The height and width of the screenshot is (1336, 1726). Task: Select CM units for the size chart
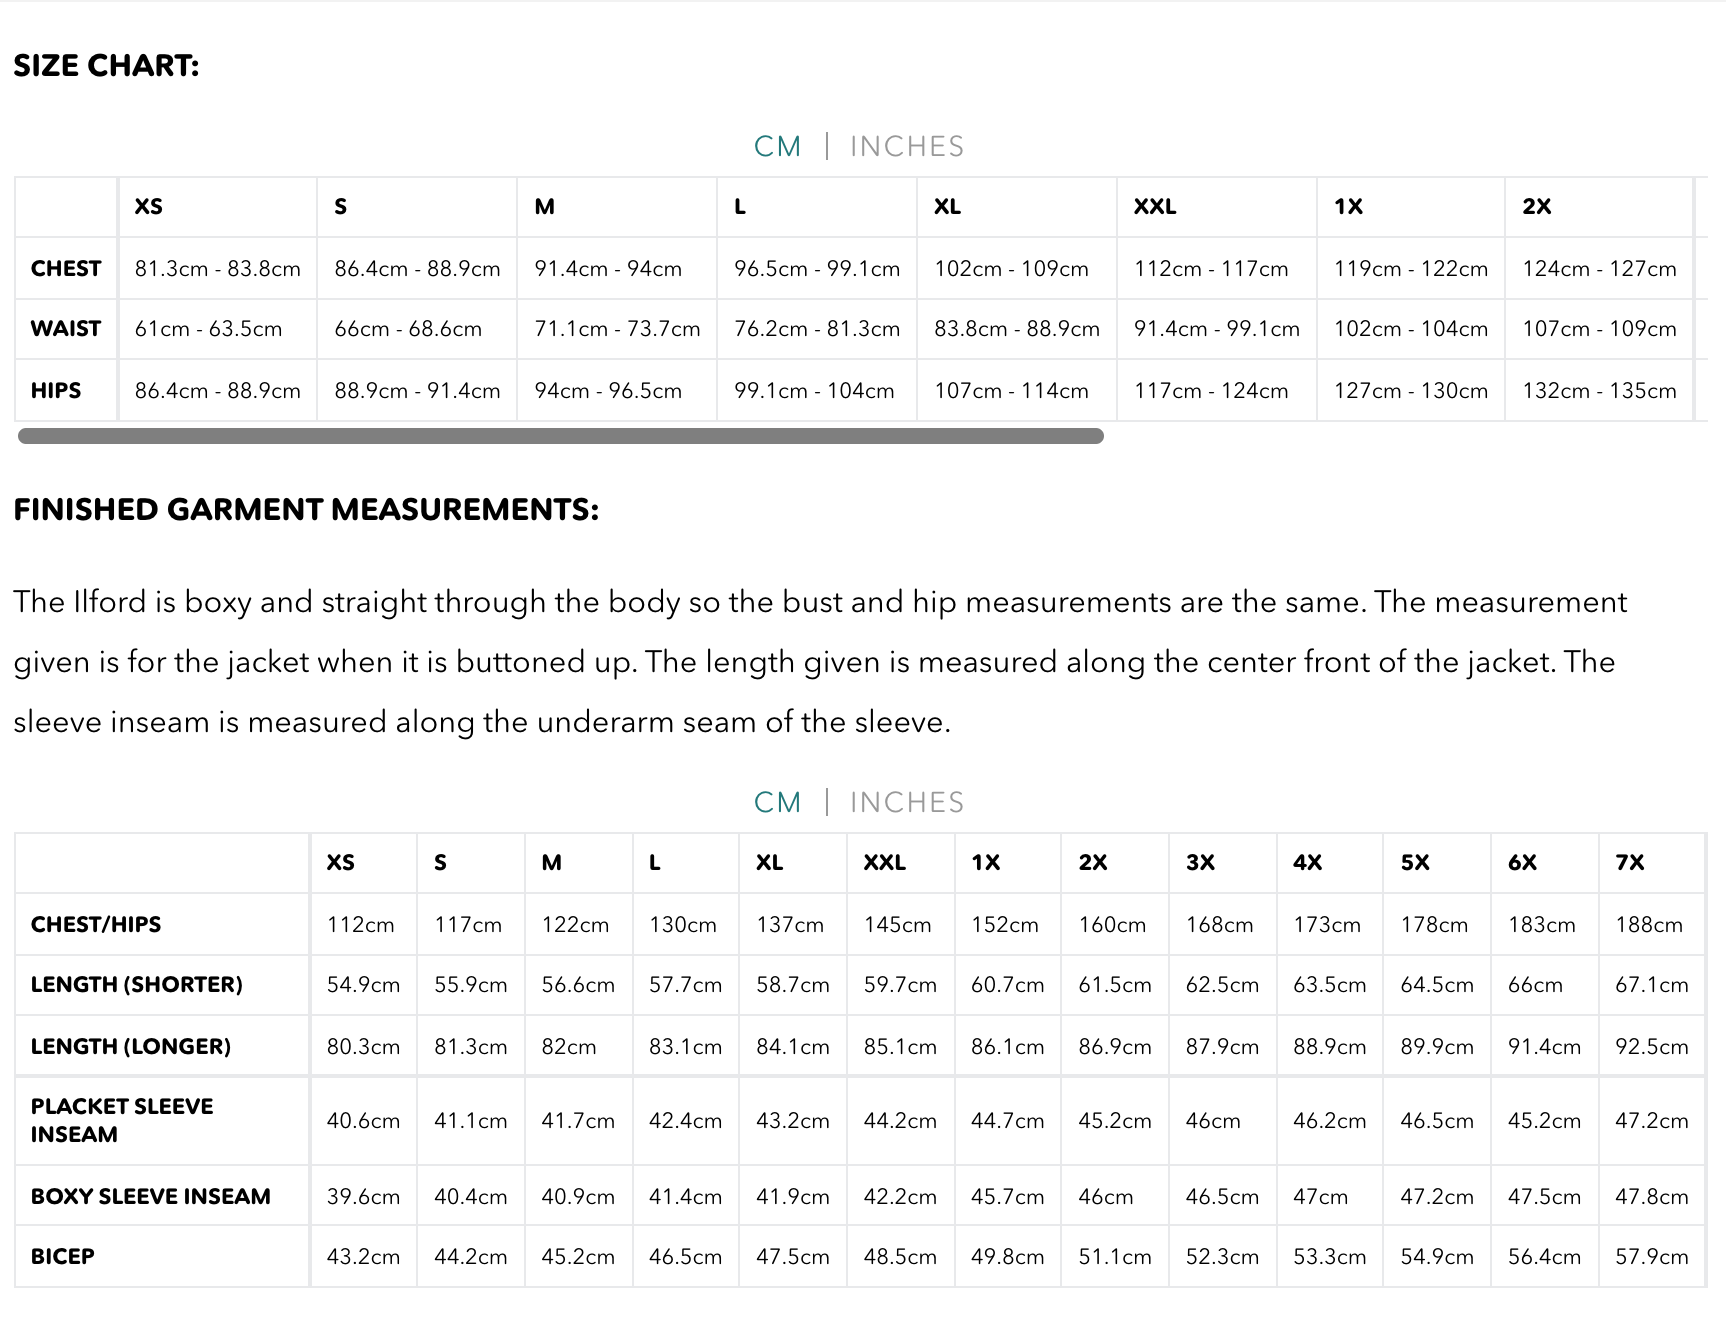tap(777, 147)
